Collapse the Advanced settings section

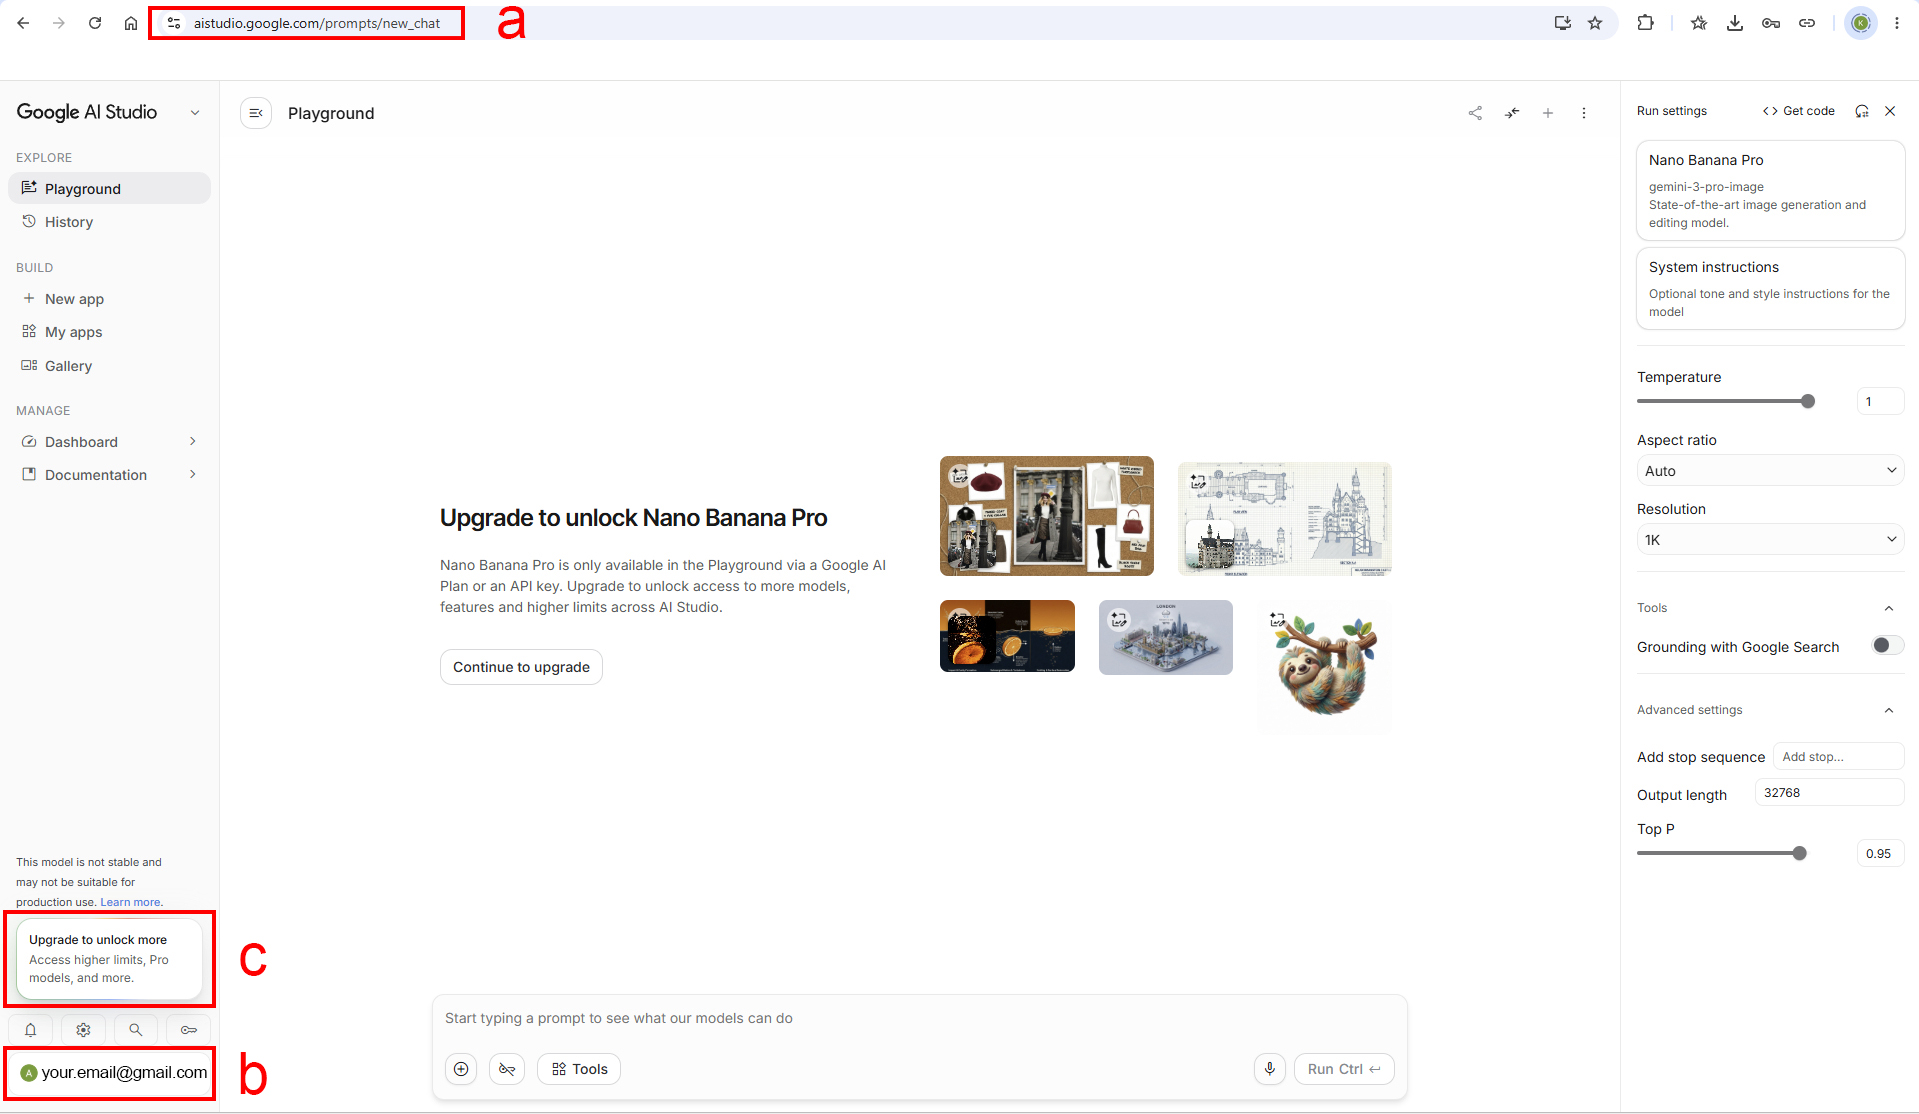[1889, 710]
